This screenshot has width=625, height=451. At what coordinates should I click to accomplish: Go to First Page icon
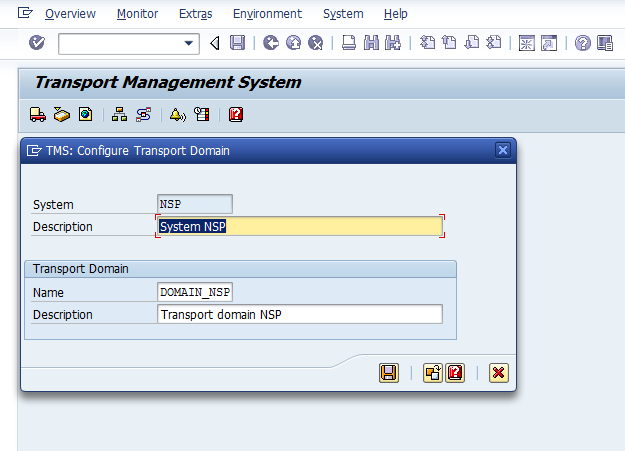pyautogui.click(x=427, y=43)
